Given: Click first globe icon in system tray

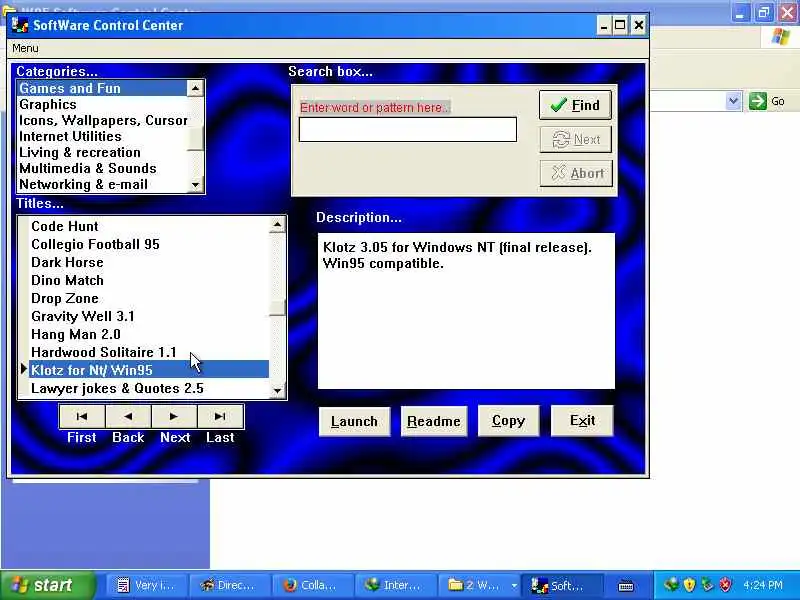Looking at the screenshot, I should pos(671,585).
